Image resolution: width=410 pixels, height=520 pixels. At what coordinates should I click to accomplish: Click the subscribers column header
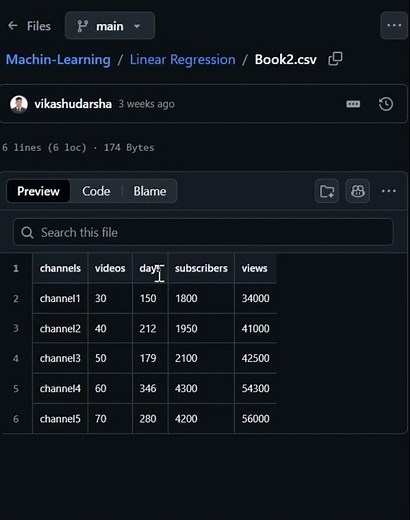pyautogui.click(x=201, y=268)
